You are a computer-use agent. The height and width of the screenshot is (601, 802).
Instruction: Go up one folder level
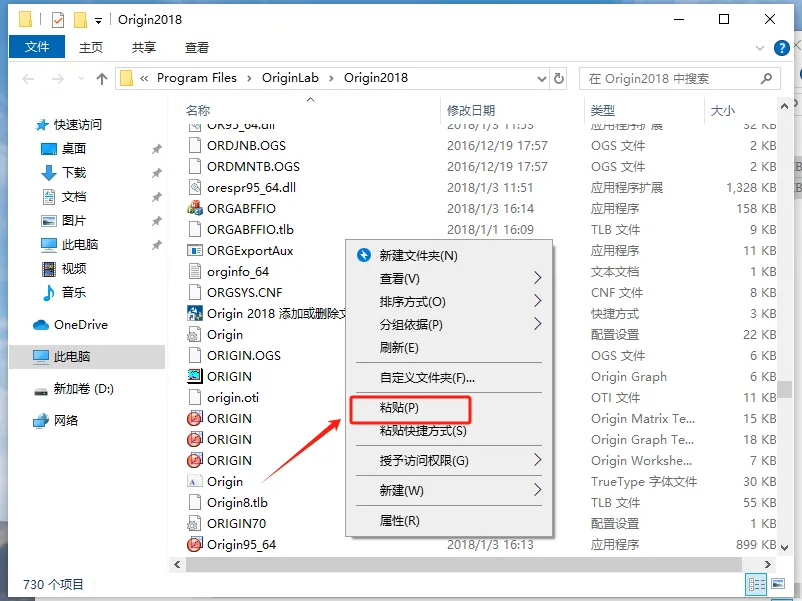102,78
